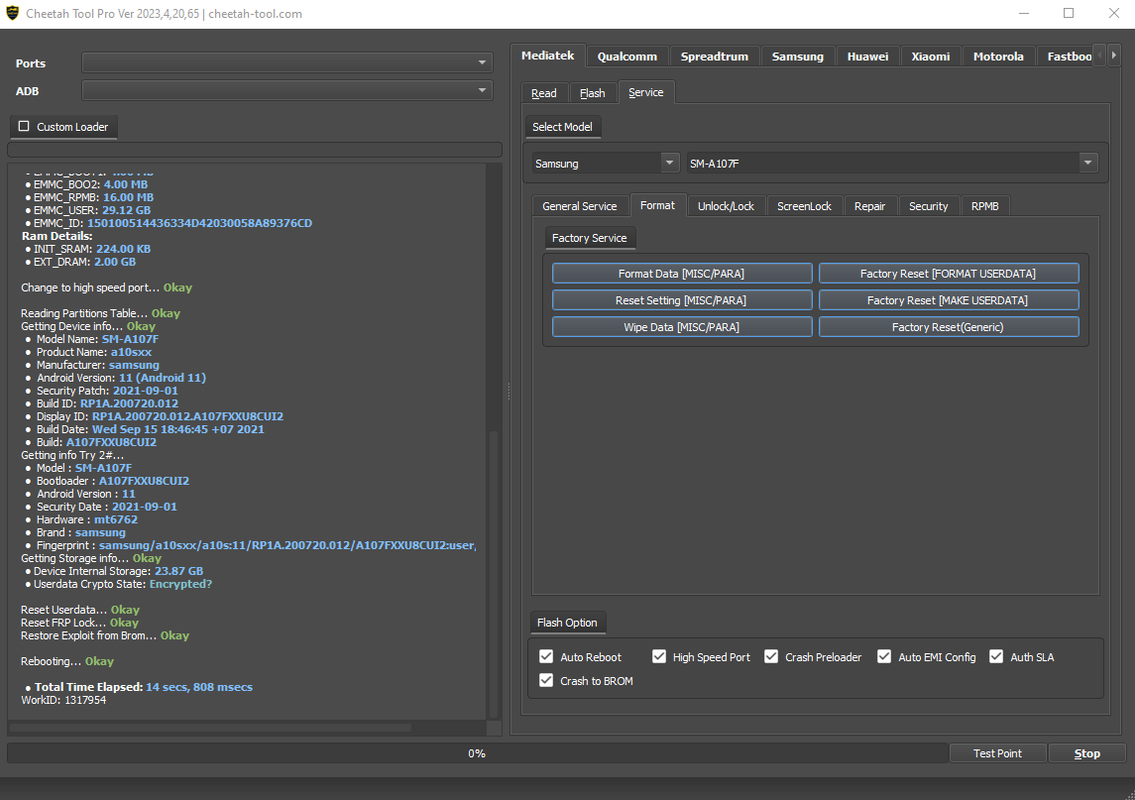
Task: Open the Spreadtrum tab
Action: point(714,56)
